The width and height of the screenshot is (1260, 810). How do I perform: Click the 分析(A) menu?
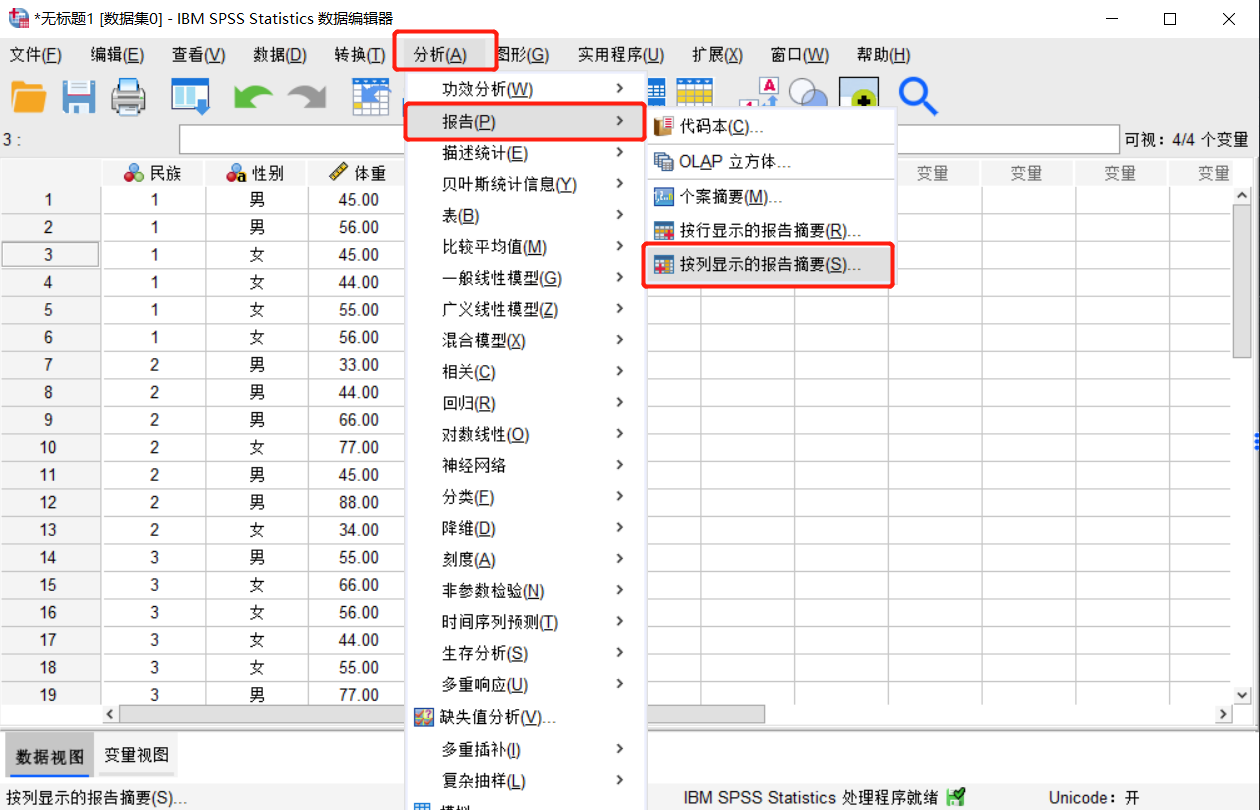point(441,55)
